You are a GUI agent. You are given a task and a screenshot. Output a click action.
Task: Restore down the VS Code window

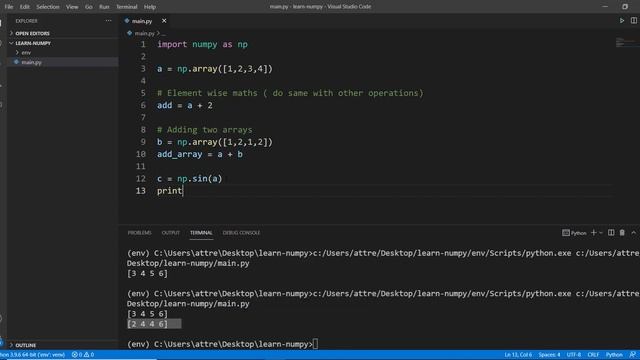[x=625, y=7]
